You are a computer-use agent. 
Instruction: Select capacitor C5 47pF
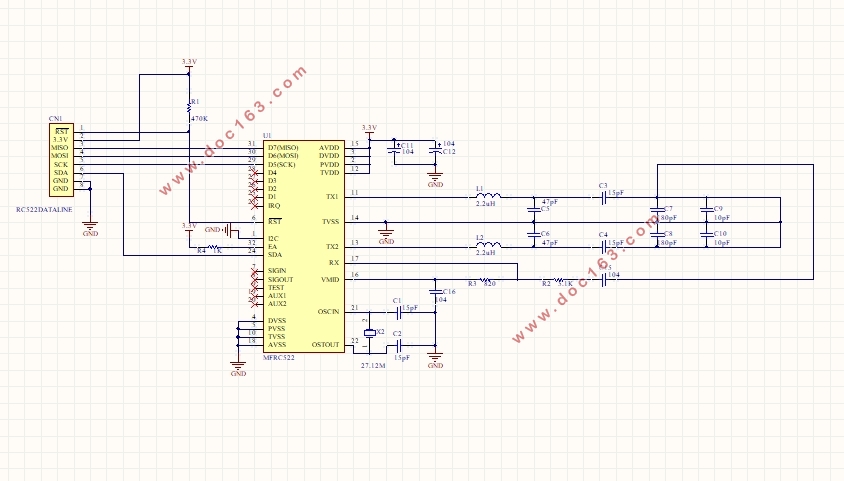[533, 209]
